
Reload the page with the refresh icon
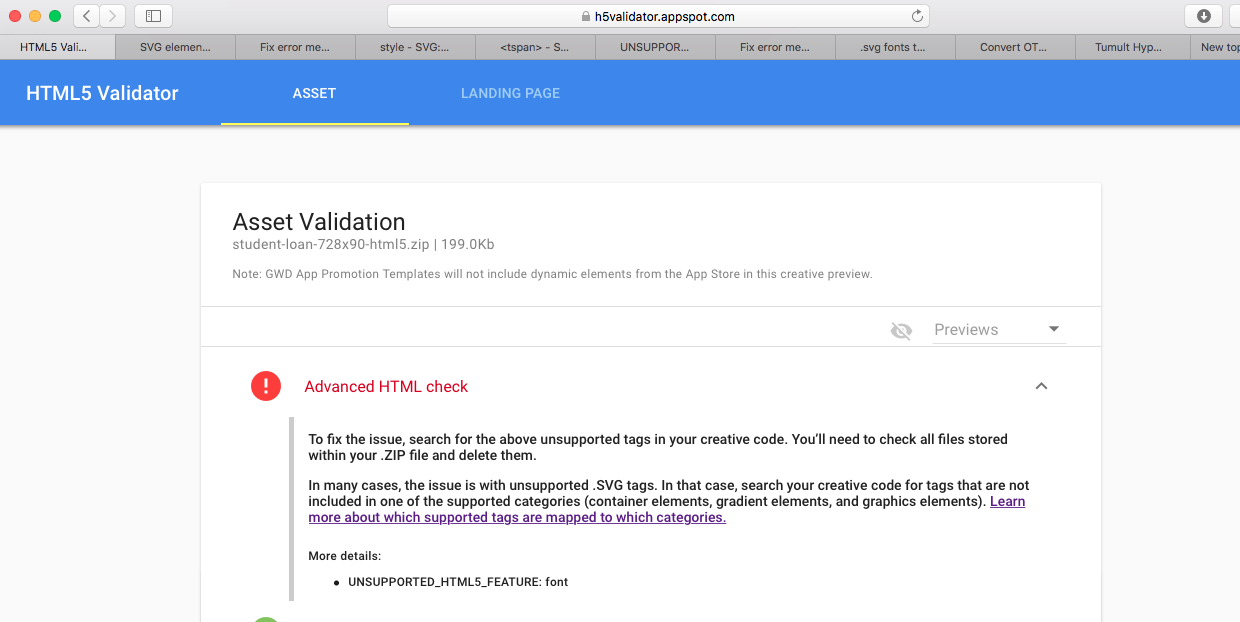[916, 16]
